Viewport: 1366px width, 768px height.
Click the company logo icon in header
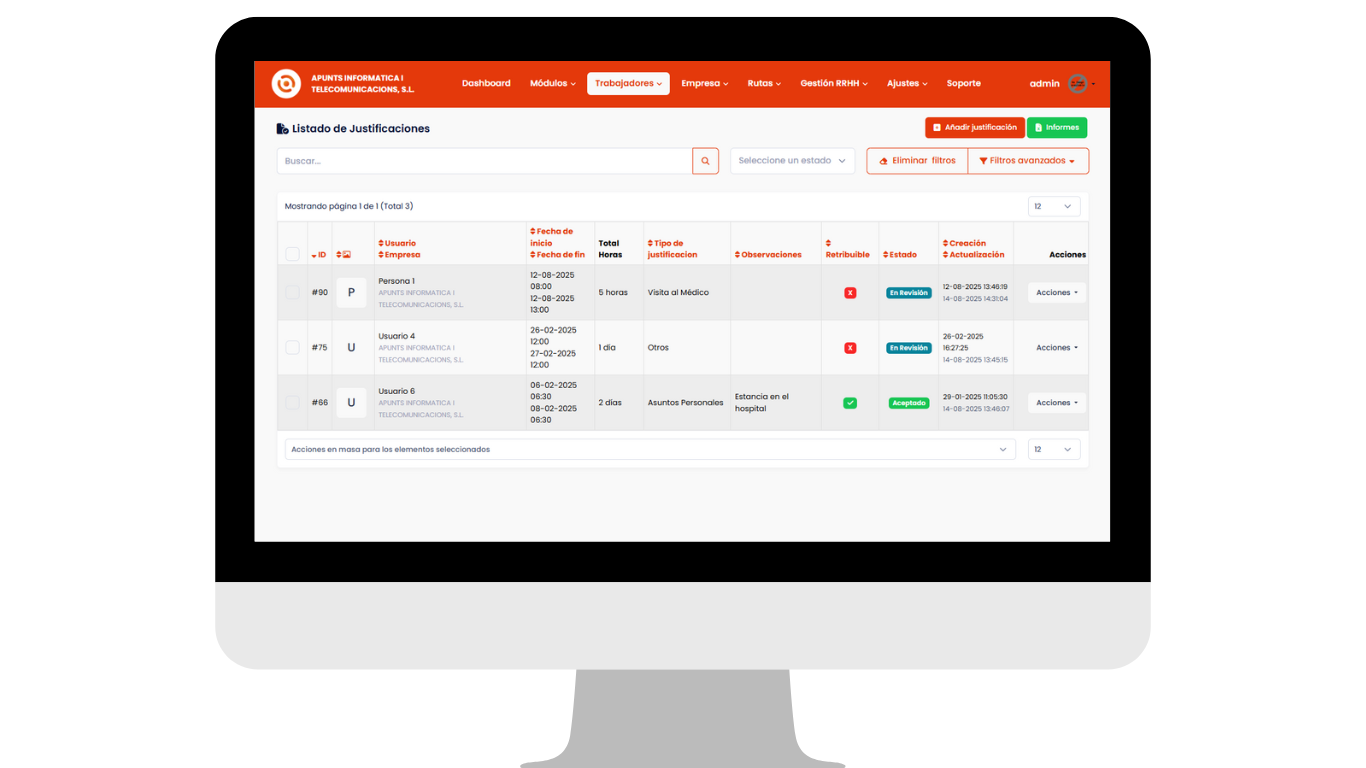tap(286, 84)
